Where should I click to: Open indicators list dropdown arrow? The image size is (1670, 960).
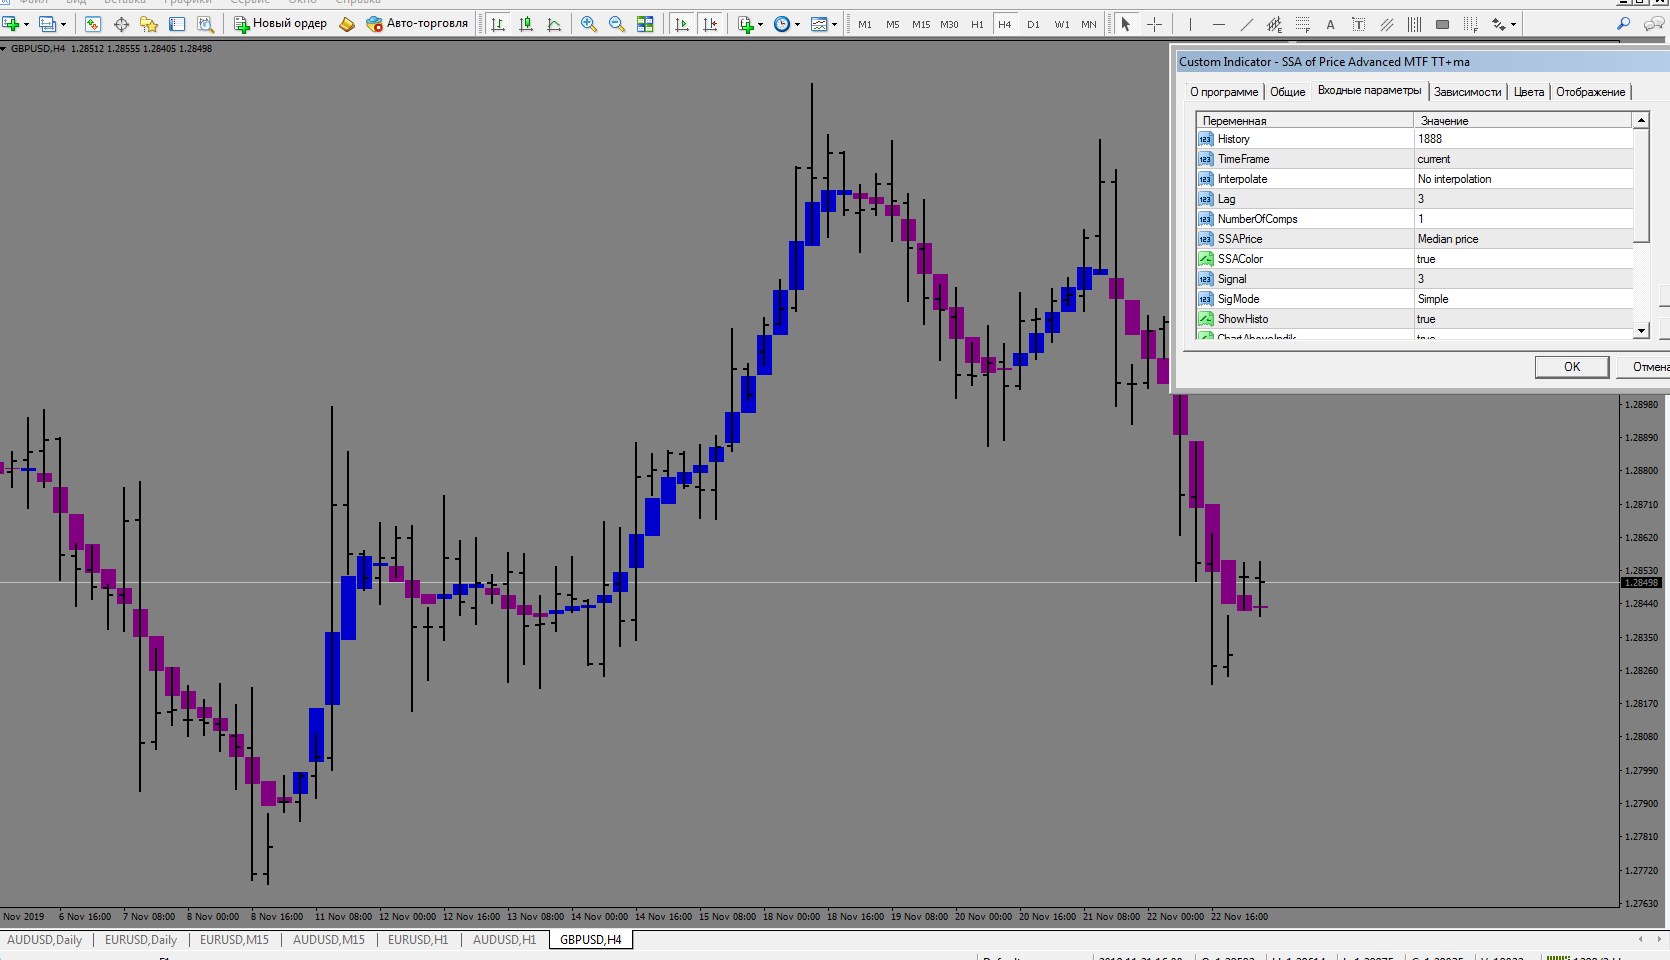[x=761, y=25]
